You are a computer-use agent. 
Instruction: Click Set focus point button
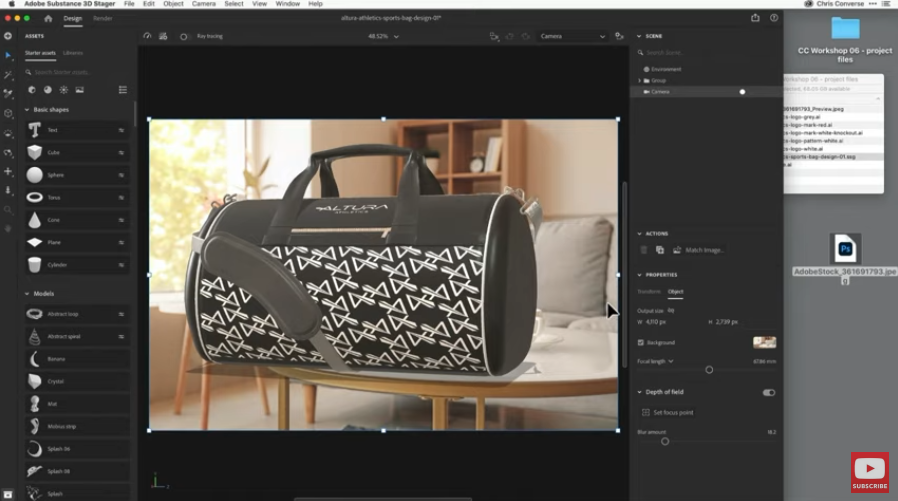coord(668,412)
